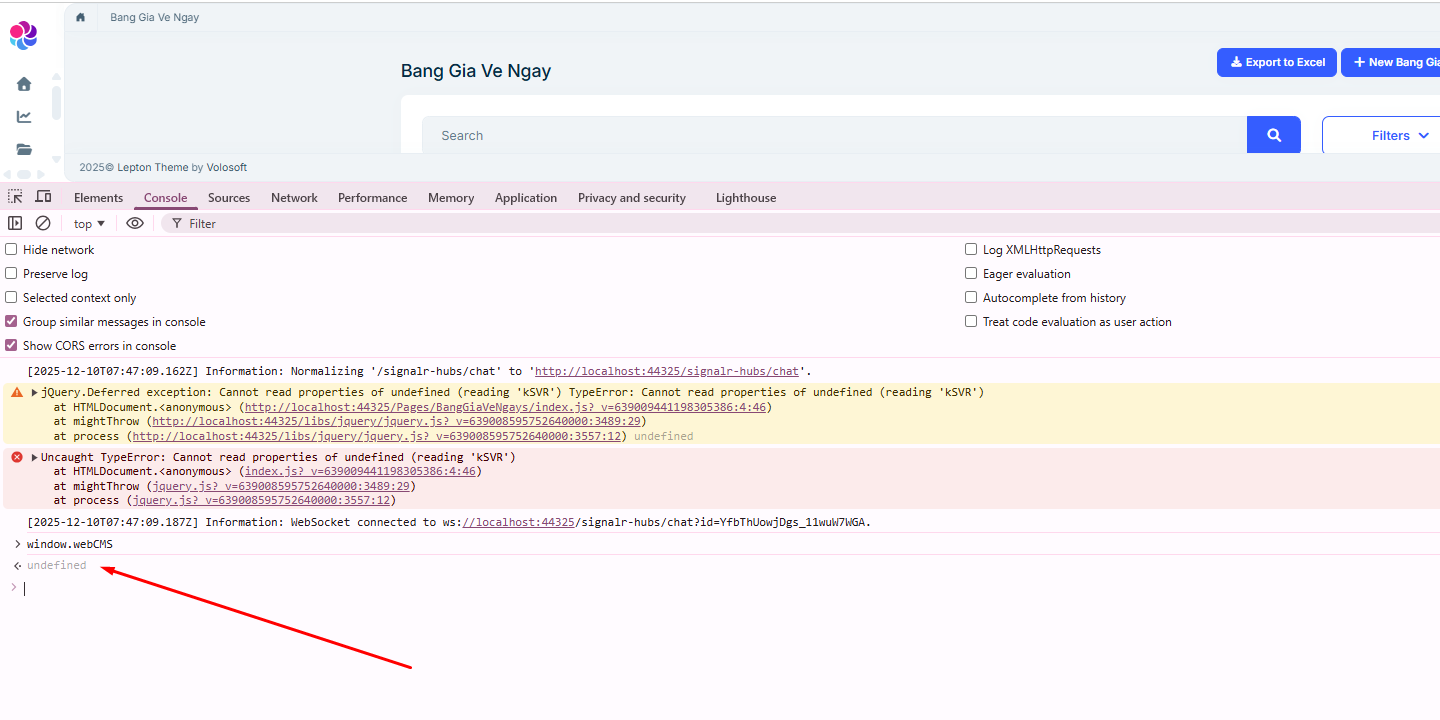This screenshot has height=720, width=1440.
Task: Expand the jQuery.Deferred exception warning
Action: [x=35, y=393]
